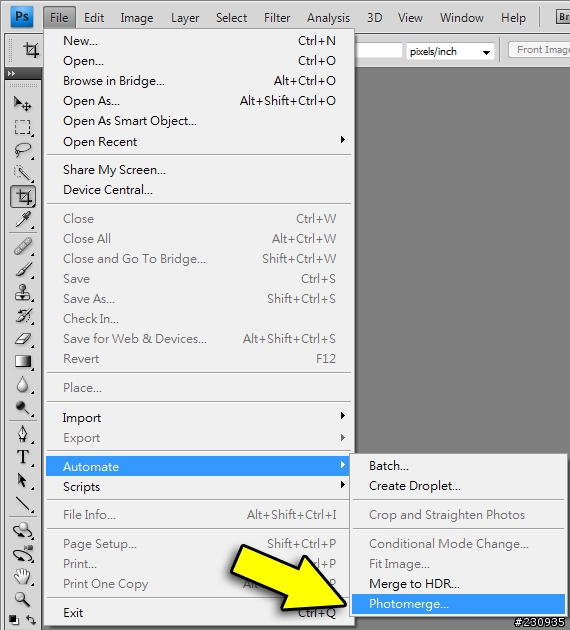The width and height of the screenshot is (570, 630).
Task: Choose Device Central...
Action: tap(199, 190)
